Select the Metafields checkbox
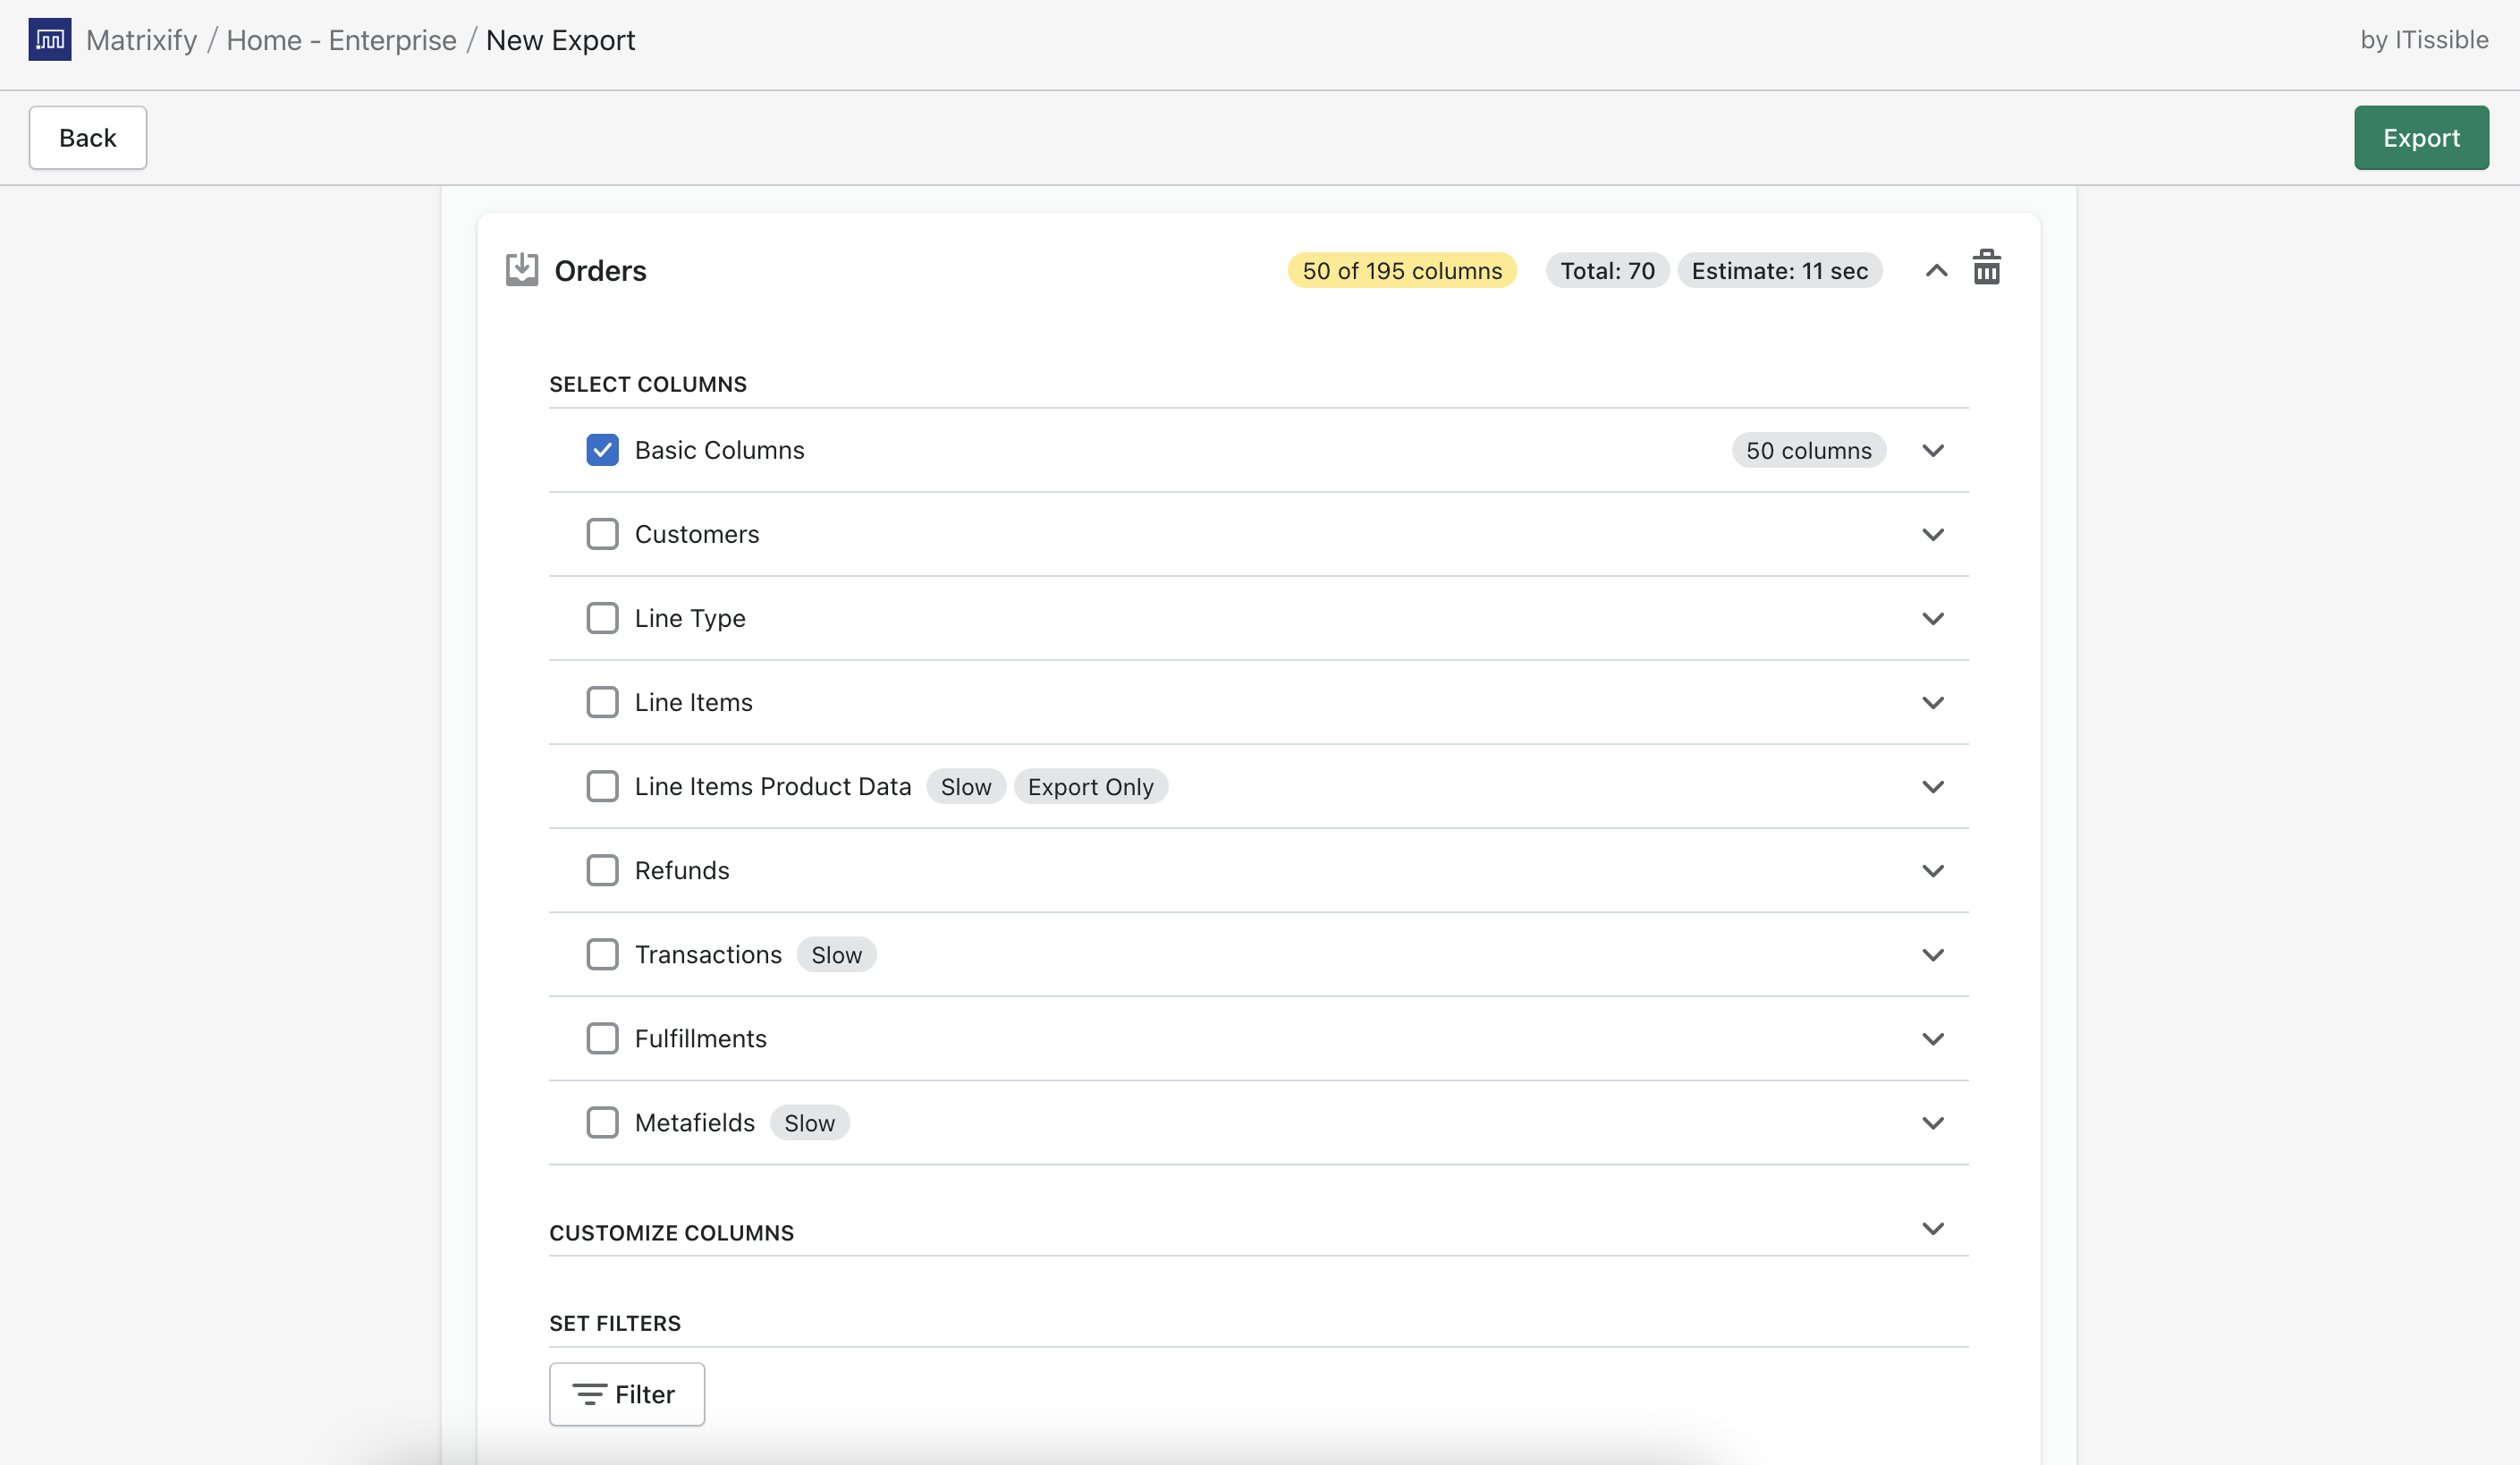Screen dimensions: 2520x1465 pyautogui.click(x=602, y=1122)
